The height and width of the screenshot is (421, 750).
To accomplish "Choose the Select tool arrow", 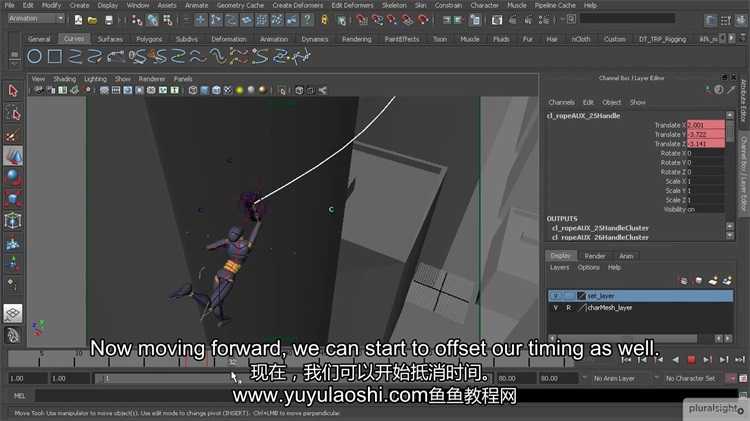I will coord(13,90).
